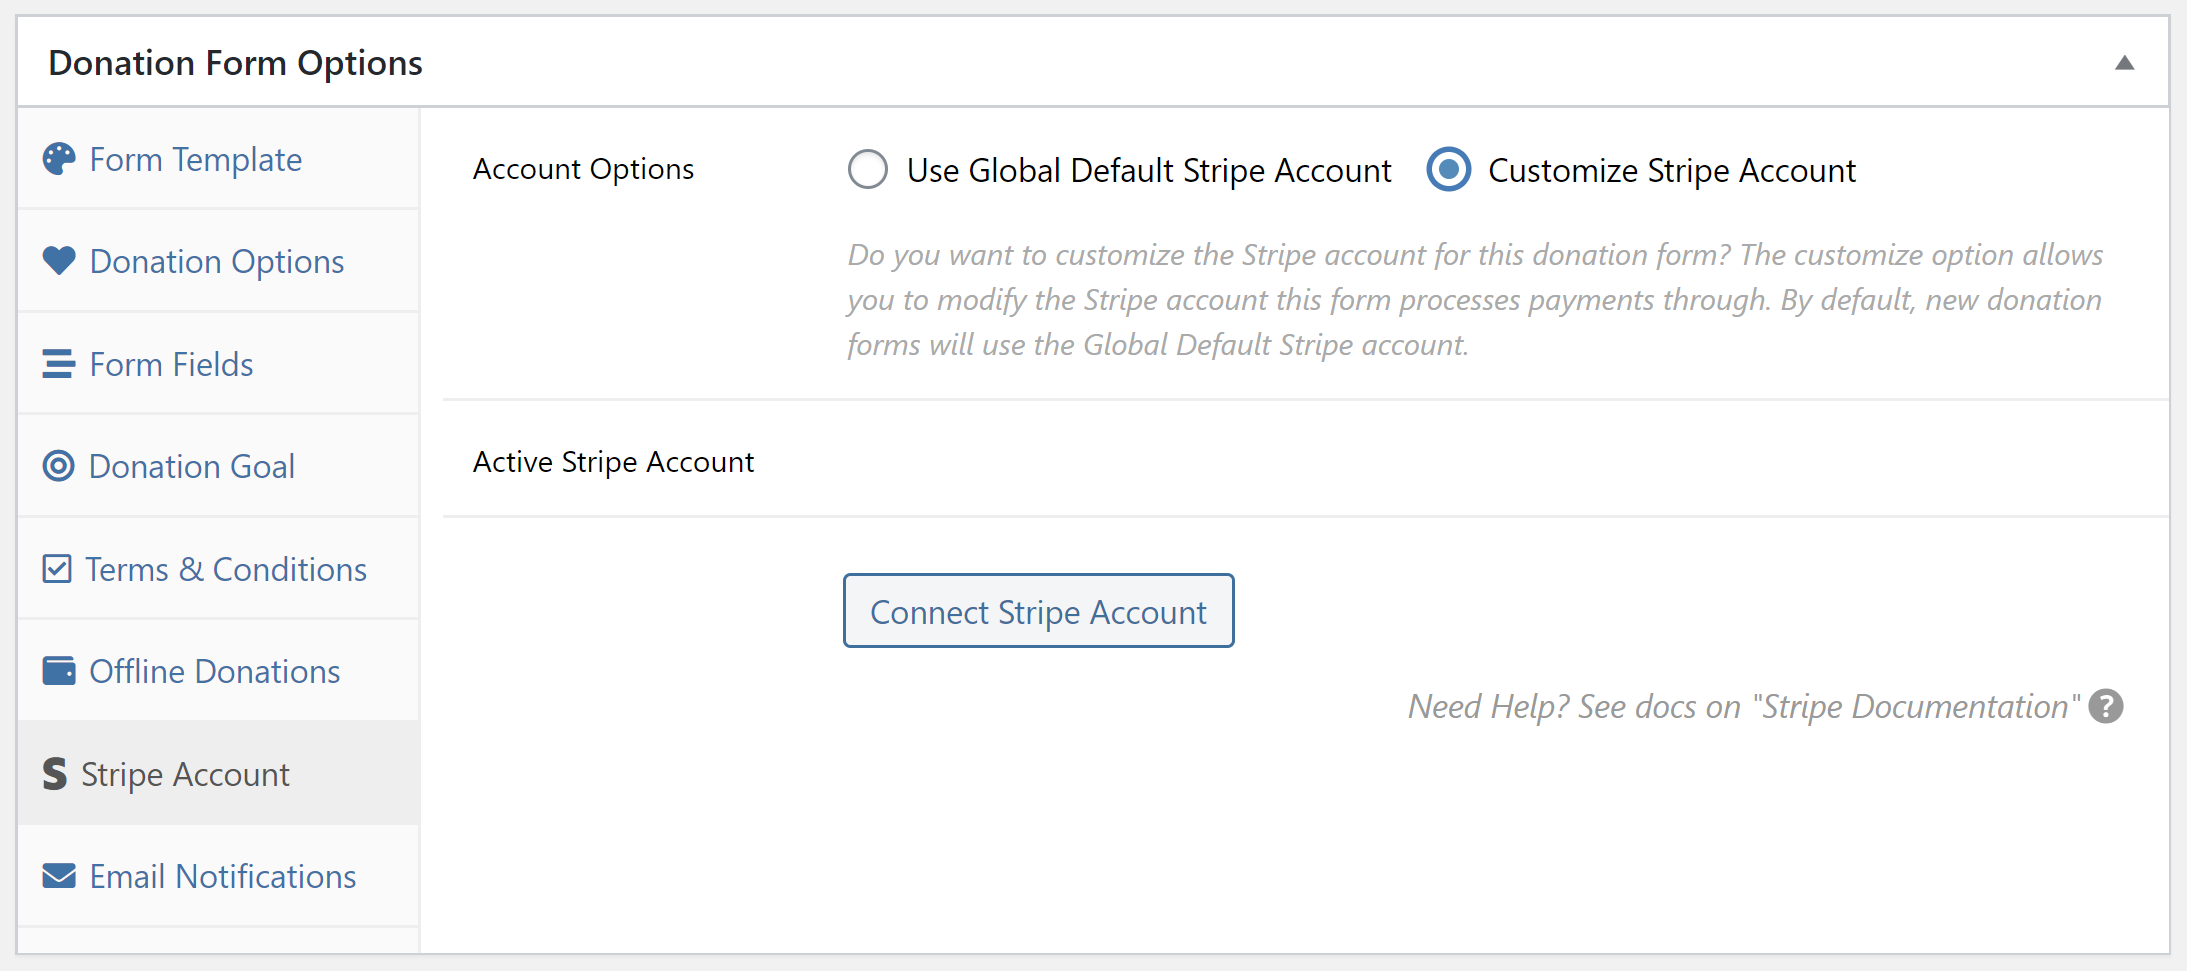The height and width of the screenshot is (971, 2187).
Task: Click the target icon beside Donation Goal
Action: 58,465
